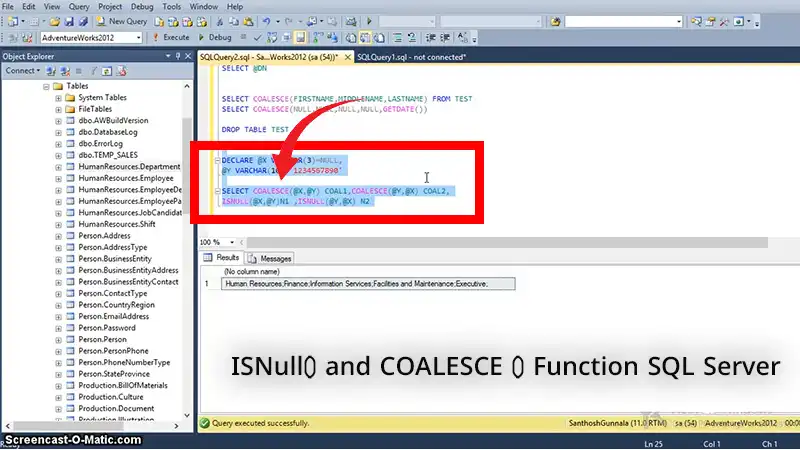Viewport: 800px width, 450px height.
Task: Click the Find in Files folder icon
Action: 555,21
